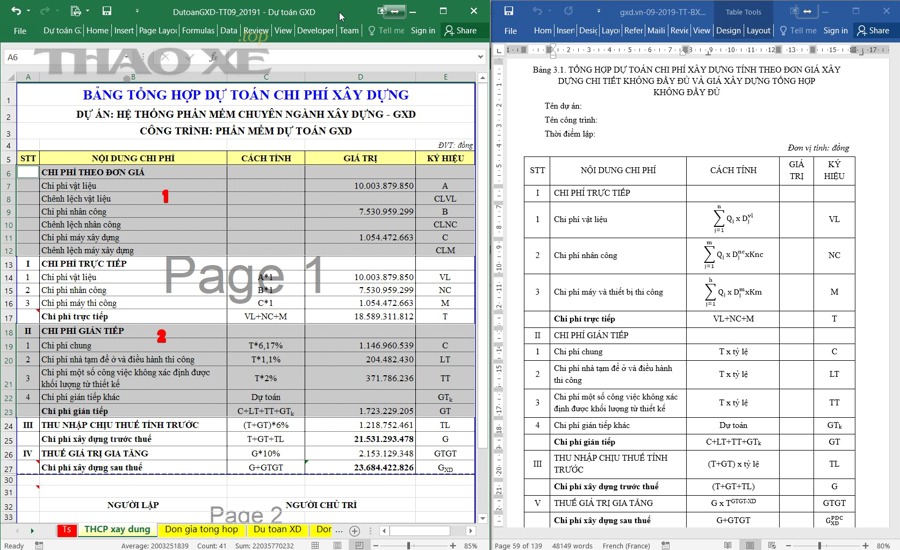Open Excel File menu
Screen dimensions: 900x550
[20, 30]
